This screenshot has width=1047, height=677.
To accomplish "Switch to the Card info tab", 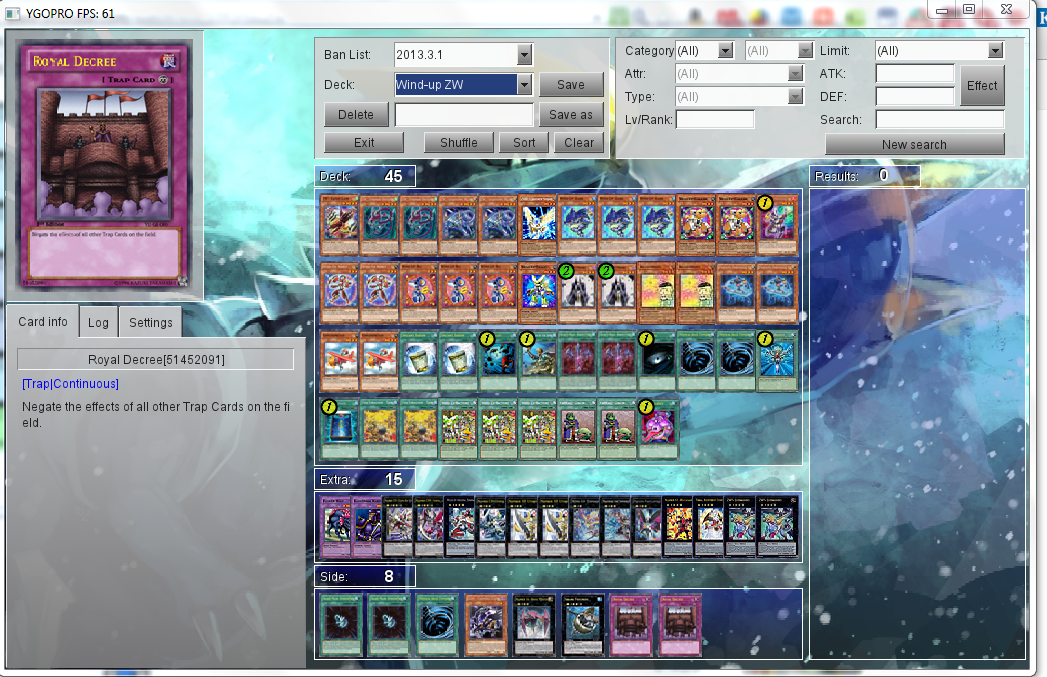I will [43, 322].
